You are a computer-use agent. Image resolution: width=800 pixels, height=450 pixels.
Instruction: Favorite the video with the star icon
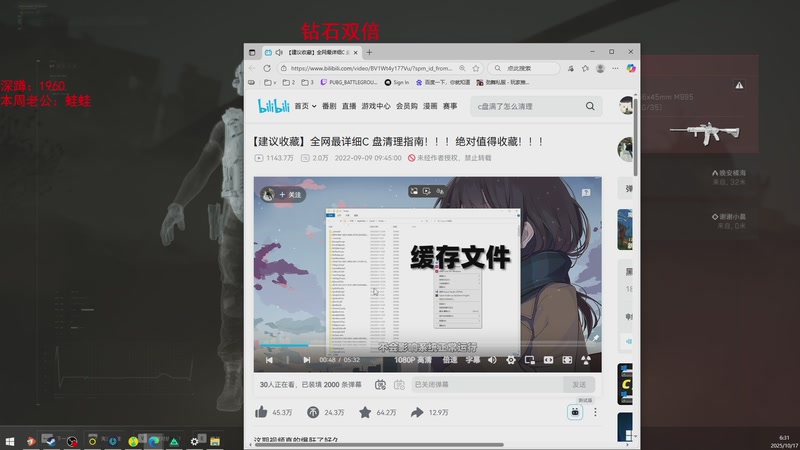365,412
